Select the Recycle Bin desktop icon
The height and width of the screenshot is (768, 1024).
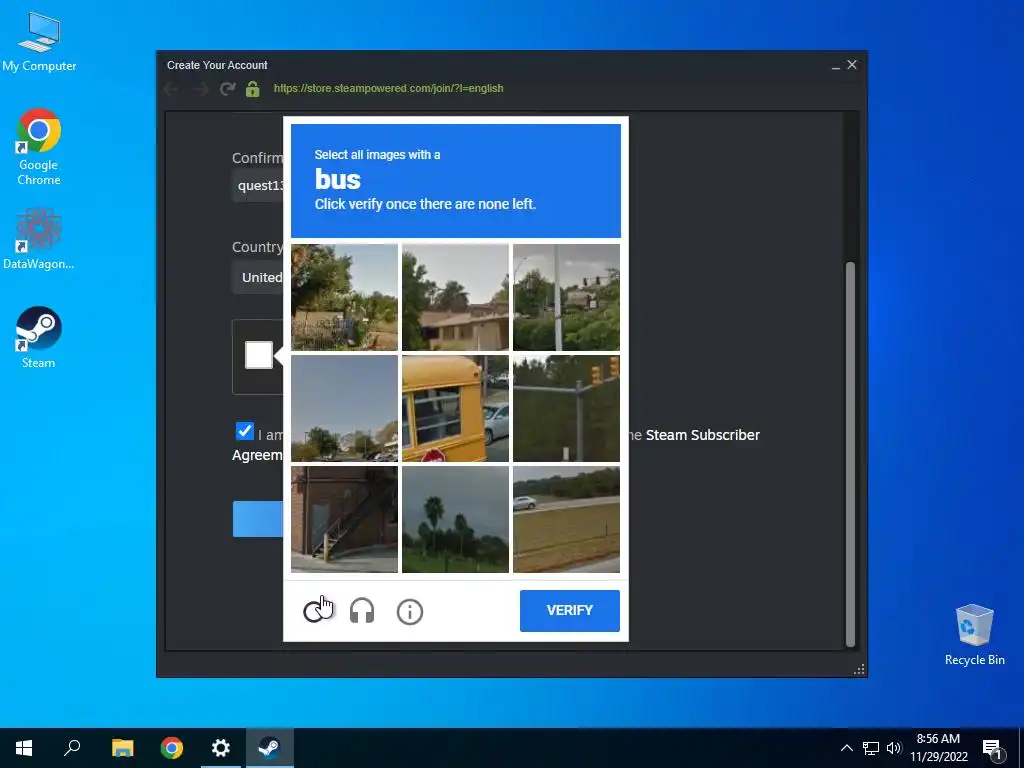coord(974,635)
